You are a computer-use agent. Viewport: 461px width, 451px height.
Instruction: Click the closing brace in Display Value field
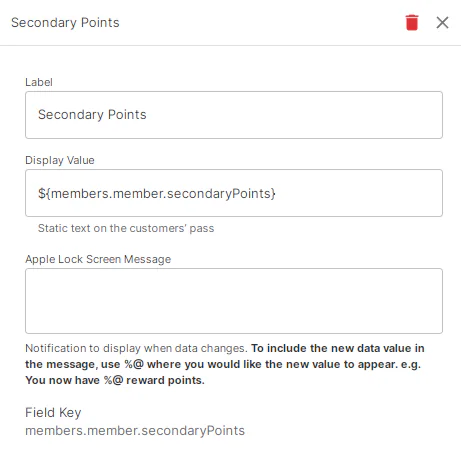click(x=273, y=194)
